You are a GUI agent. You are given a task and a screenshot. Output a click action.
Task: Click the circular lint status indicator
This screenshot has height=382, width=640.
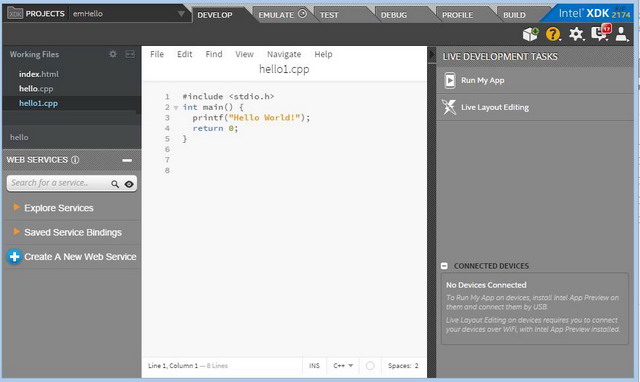(x=370, y=366)
